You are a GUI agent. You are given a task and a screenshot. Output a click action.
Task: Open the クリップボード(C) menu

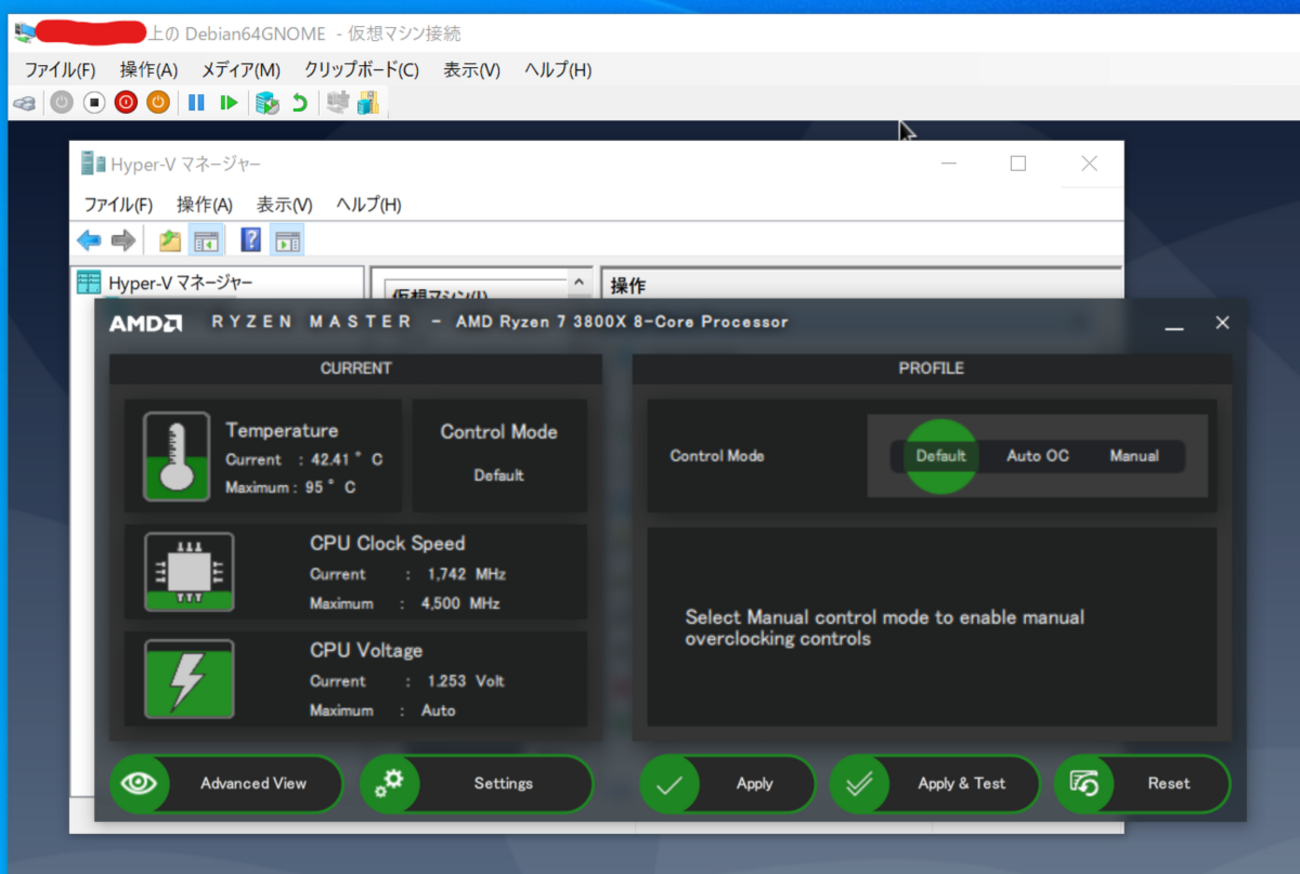coord(361,70)
